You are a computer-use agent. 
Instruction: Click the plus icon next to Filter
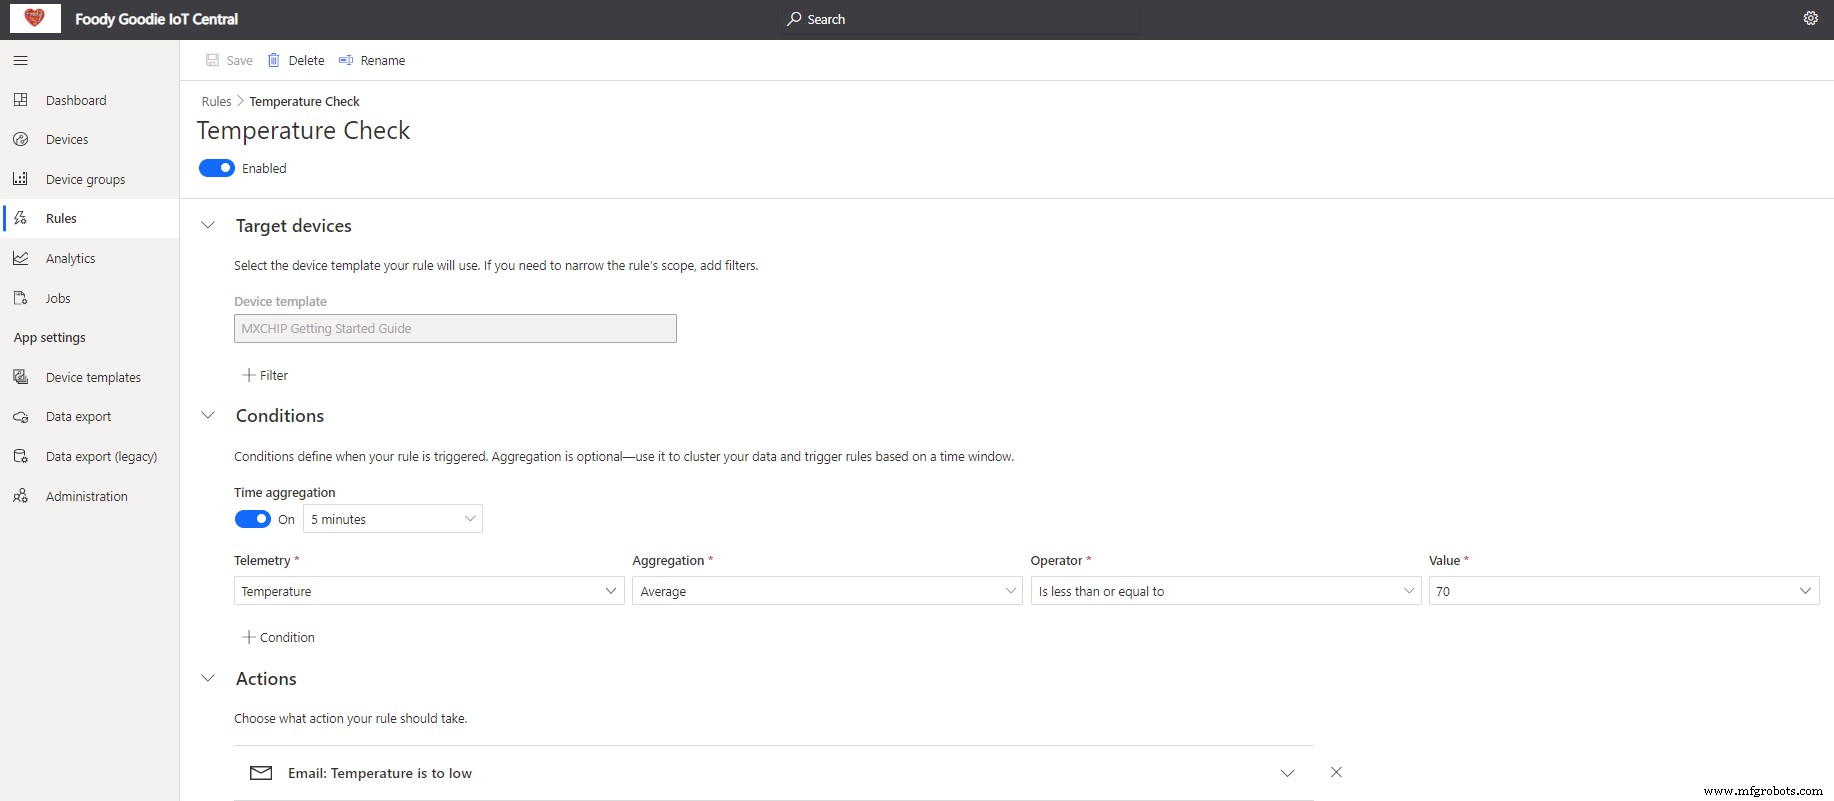249,375
